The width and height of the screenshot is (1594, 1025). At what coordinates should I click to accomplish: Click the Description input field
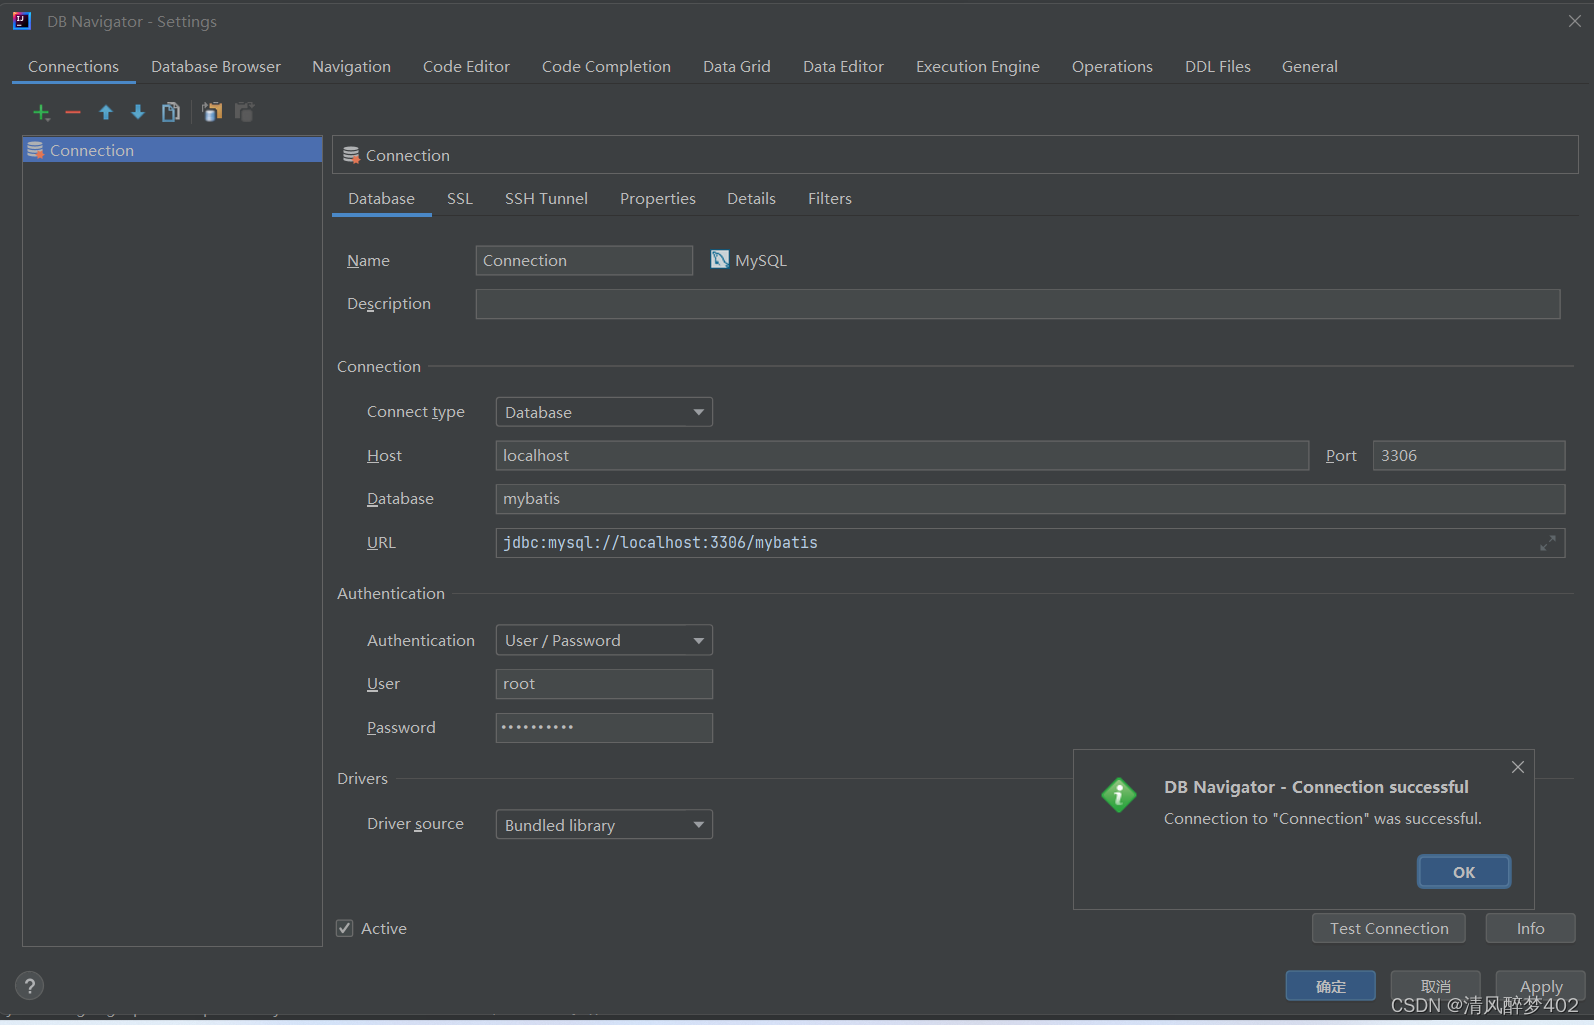coord(1018,304)
